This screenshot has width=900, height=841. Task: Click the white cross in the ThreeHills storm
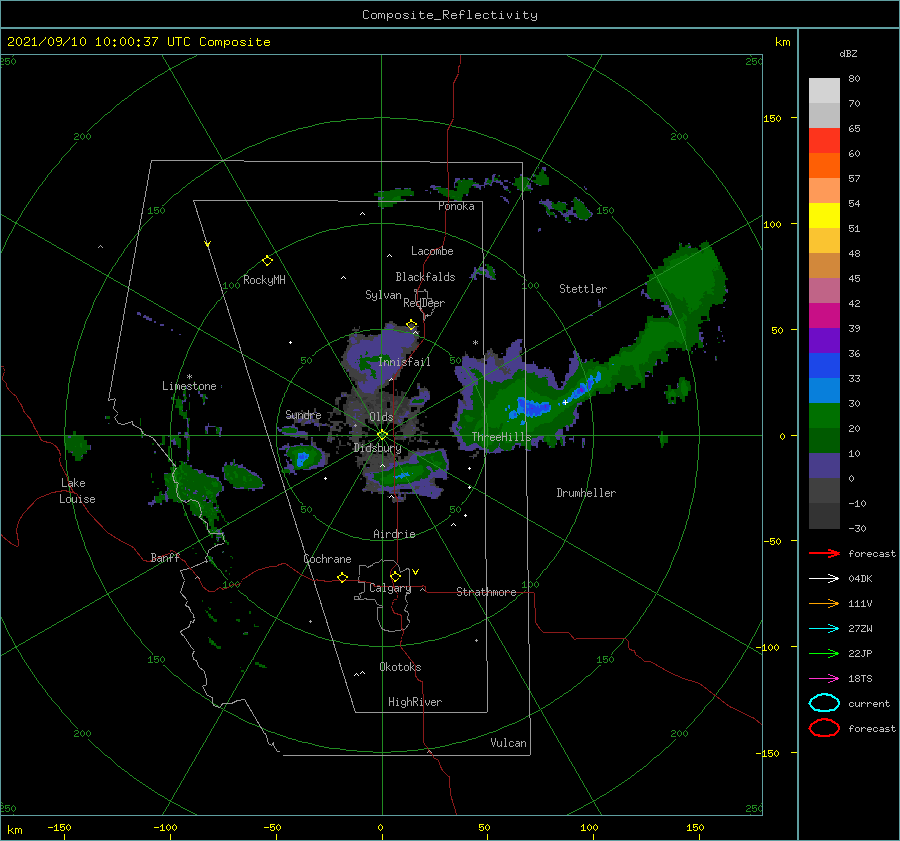pos(565,402)
